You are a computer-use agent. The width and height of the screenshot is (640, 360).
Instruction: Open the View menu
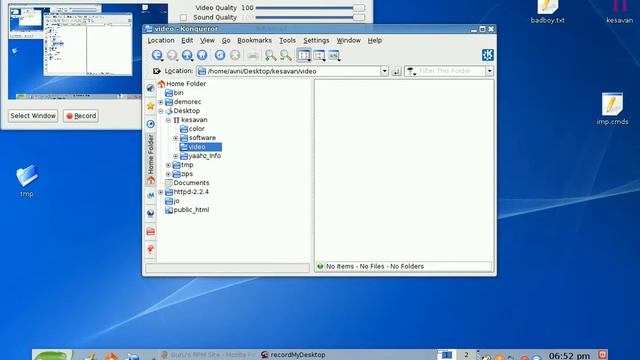click(207, 40)
